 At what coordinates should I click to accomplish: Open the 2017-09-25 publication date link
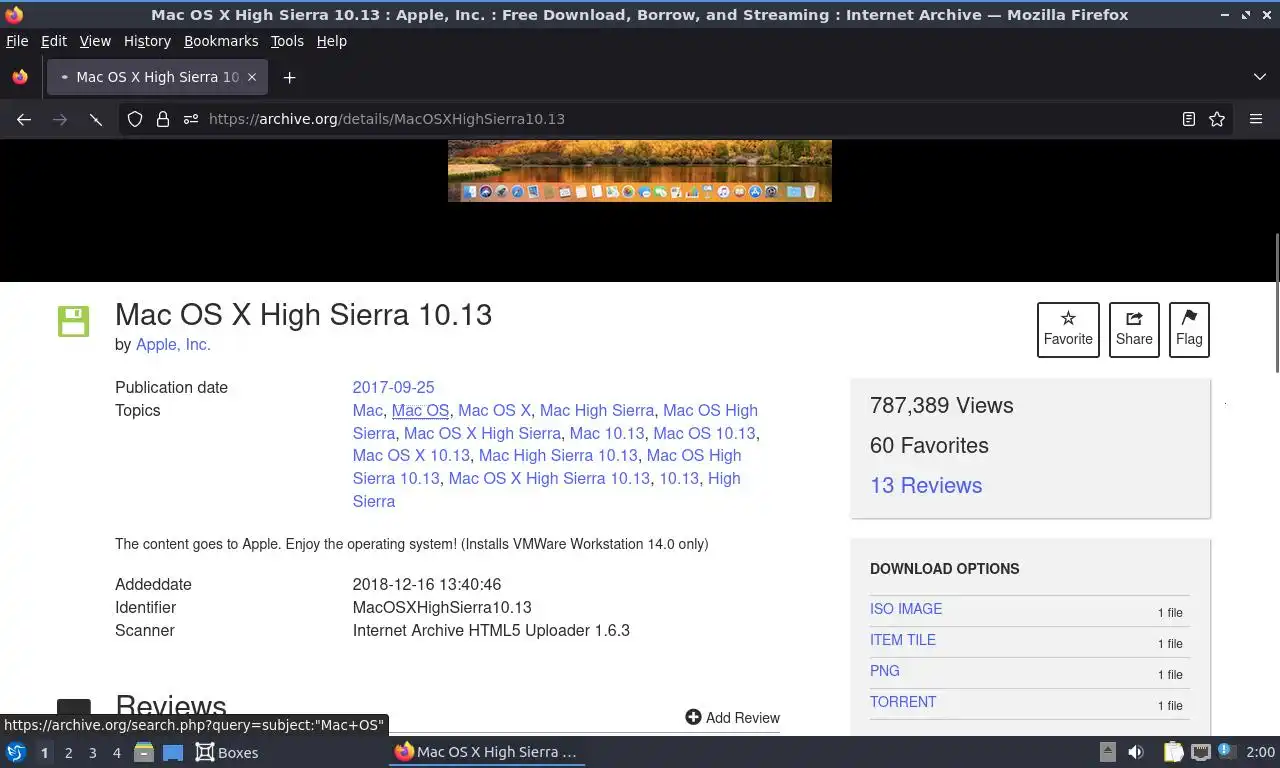click(x=393, y=387)
